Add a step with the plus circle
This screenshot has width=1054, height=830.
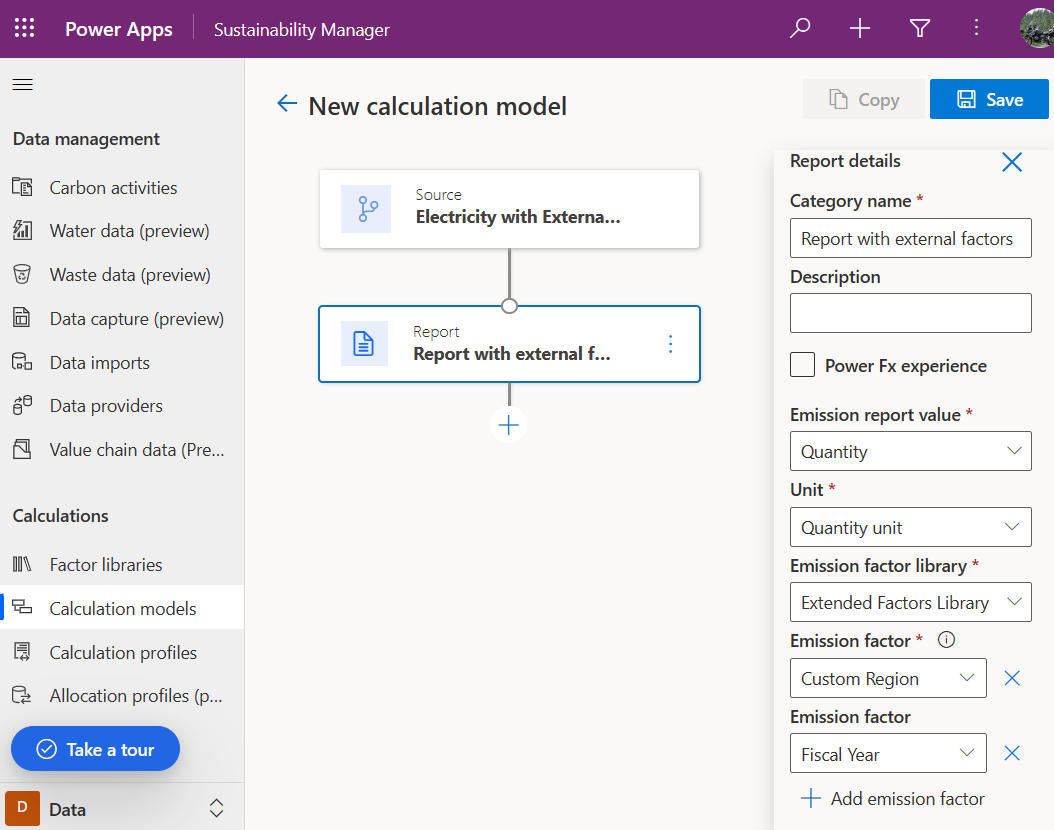pos(508,425)
